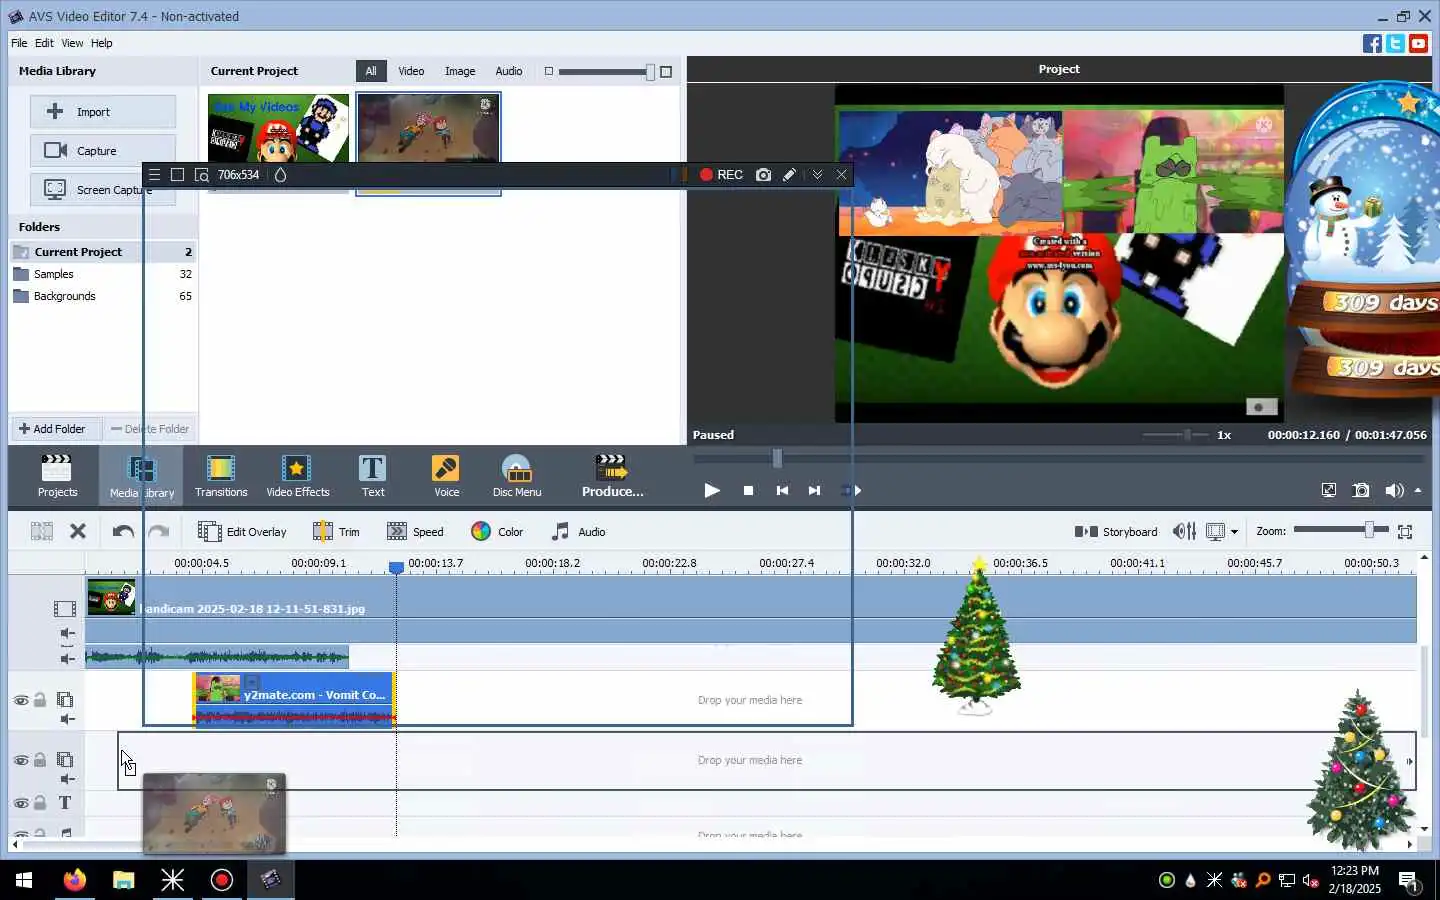The image size is (1440, 900).
Task: Start Bandicam REC recording
Action: (721, 175)
